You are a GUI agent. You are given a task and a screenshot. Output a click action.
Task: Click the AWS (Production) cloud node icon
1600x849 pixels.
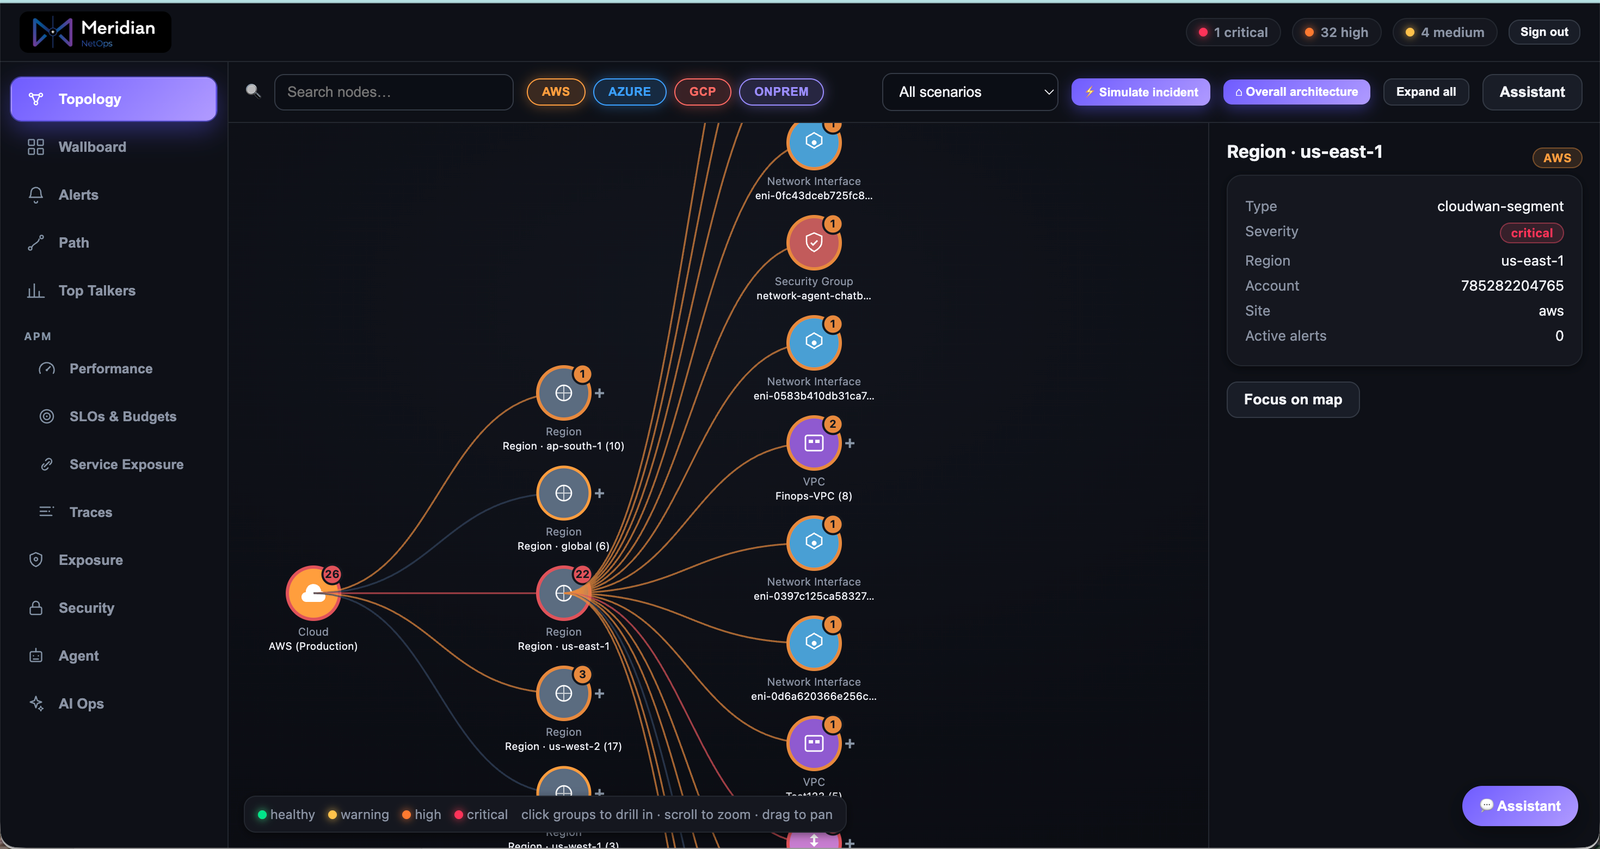click(313, 593)
